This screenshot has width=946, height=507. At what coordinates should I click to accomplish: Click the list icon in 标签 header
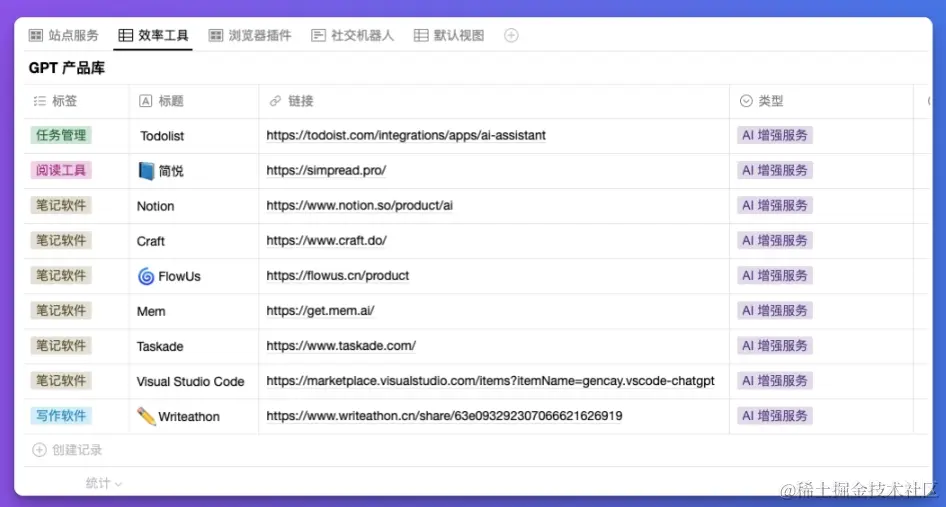coord(39,101)
